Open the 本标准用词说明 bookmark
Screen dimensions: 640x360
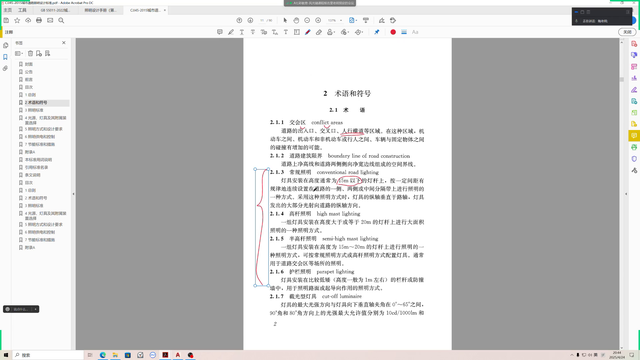[x=38, y=160]
